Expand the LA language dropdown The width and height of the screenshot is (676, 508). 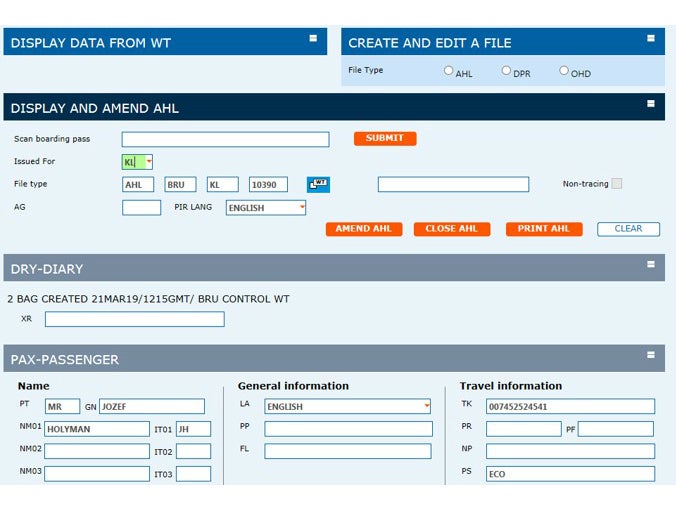tap(427, 407)
